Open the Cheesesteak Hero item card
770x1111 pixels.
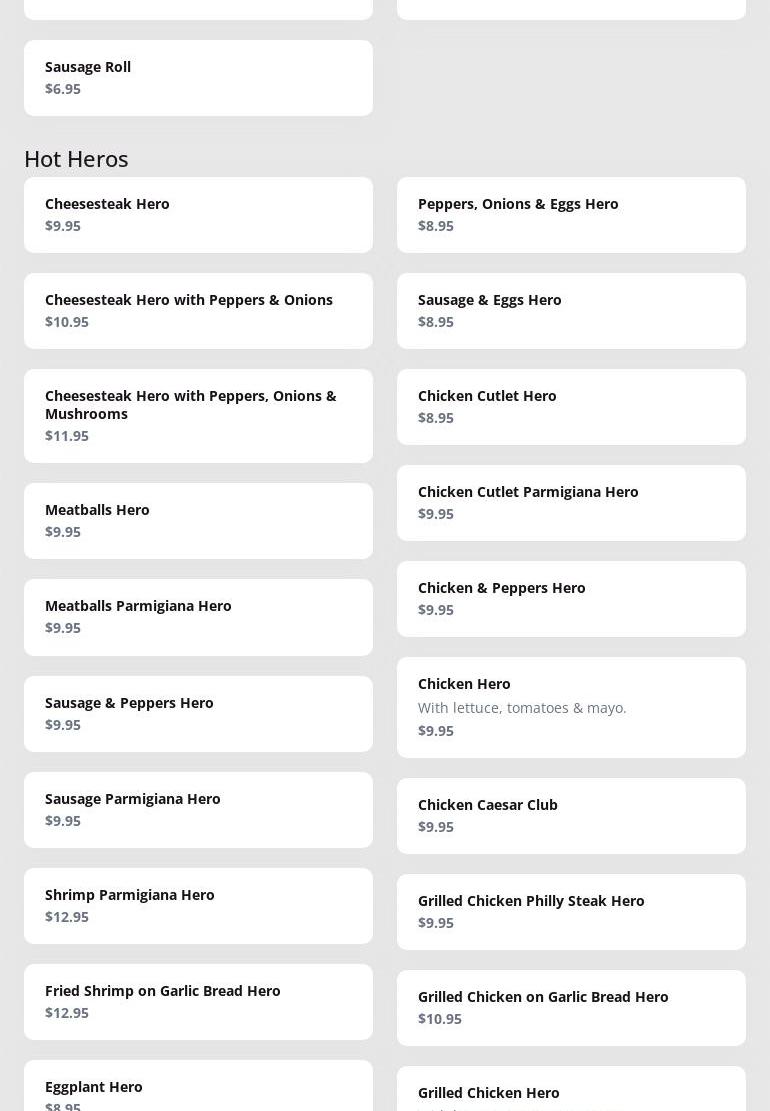click(x=198, y=215)
